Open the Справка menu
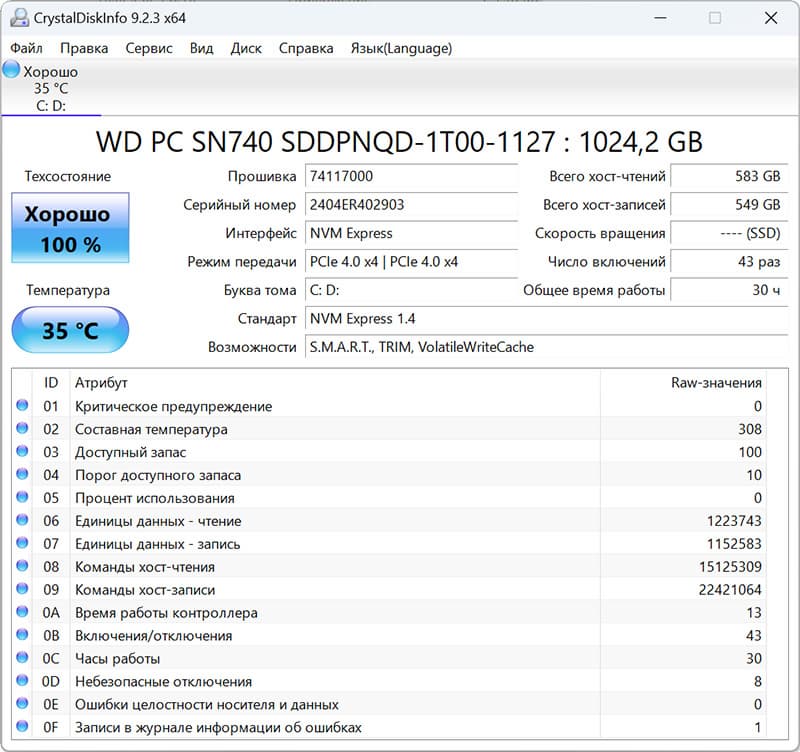The image size is (800, 752). point(306,48)
